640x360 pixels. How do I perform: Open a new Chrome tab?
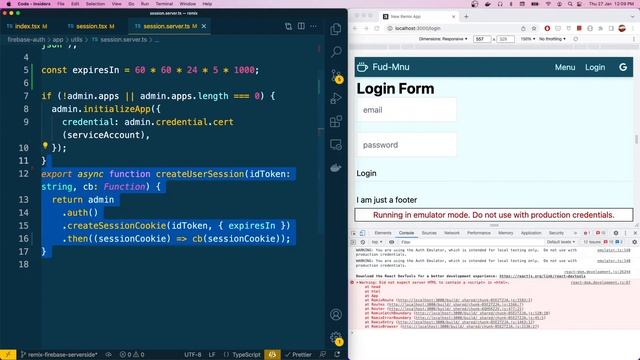tap(466, 16)
